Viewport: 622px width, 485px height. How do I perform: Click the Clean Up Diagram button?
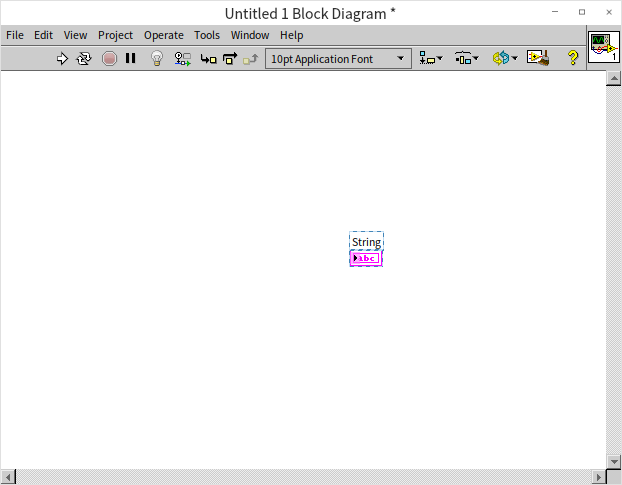pyautogui.click(x=538, y=59)
